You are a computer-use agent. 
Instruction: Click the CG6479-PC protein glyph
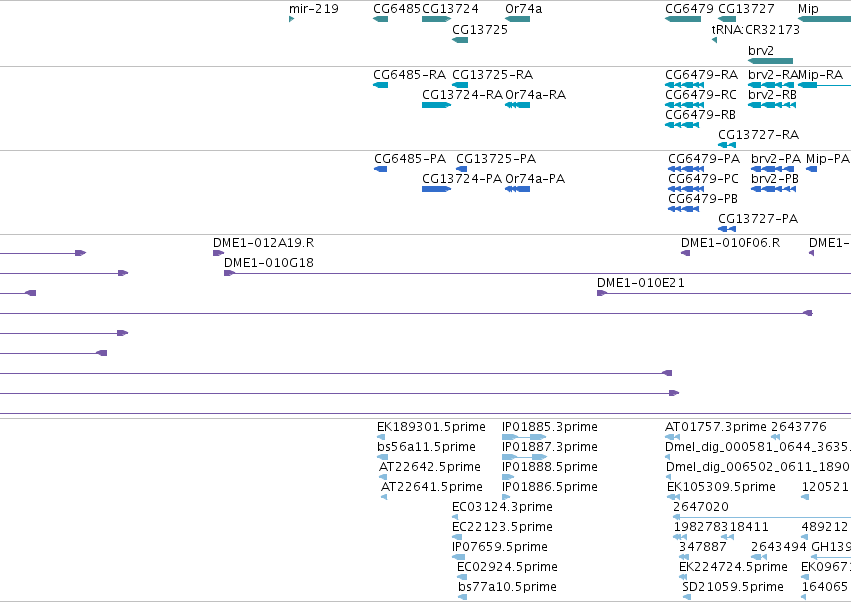click(x=686, y=189)
